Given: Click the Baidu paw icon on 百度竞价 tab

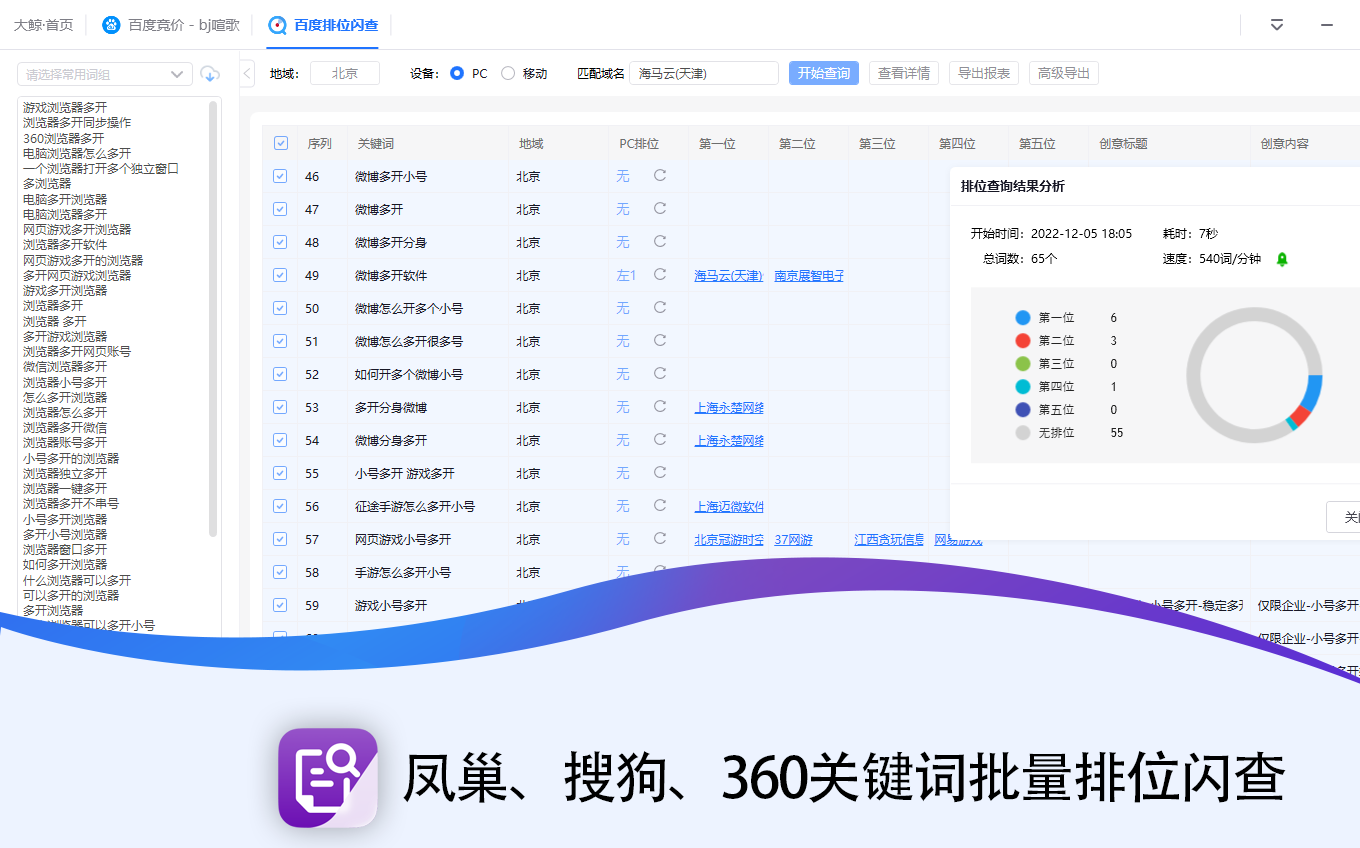Looking at the screenshot, I should click(x=111, y=25).
